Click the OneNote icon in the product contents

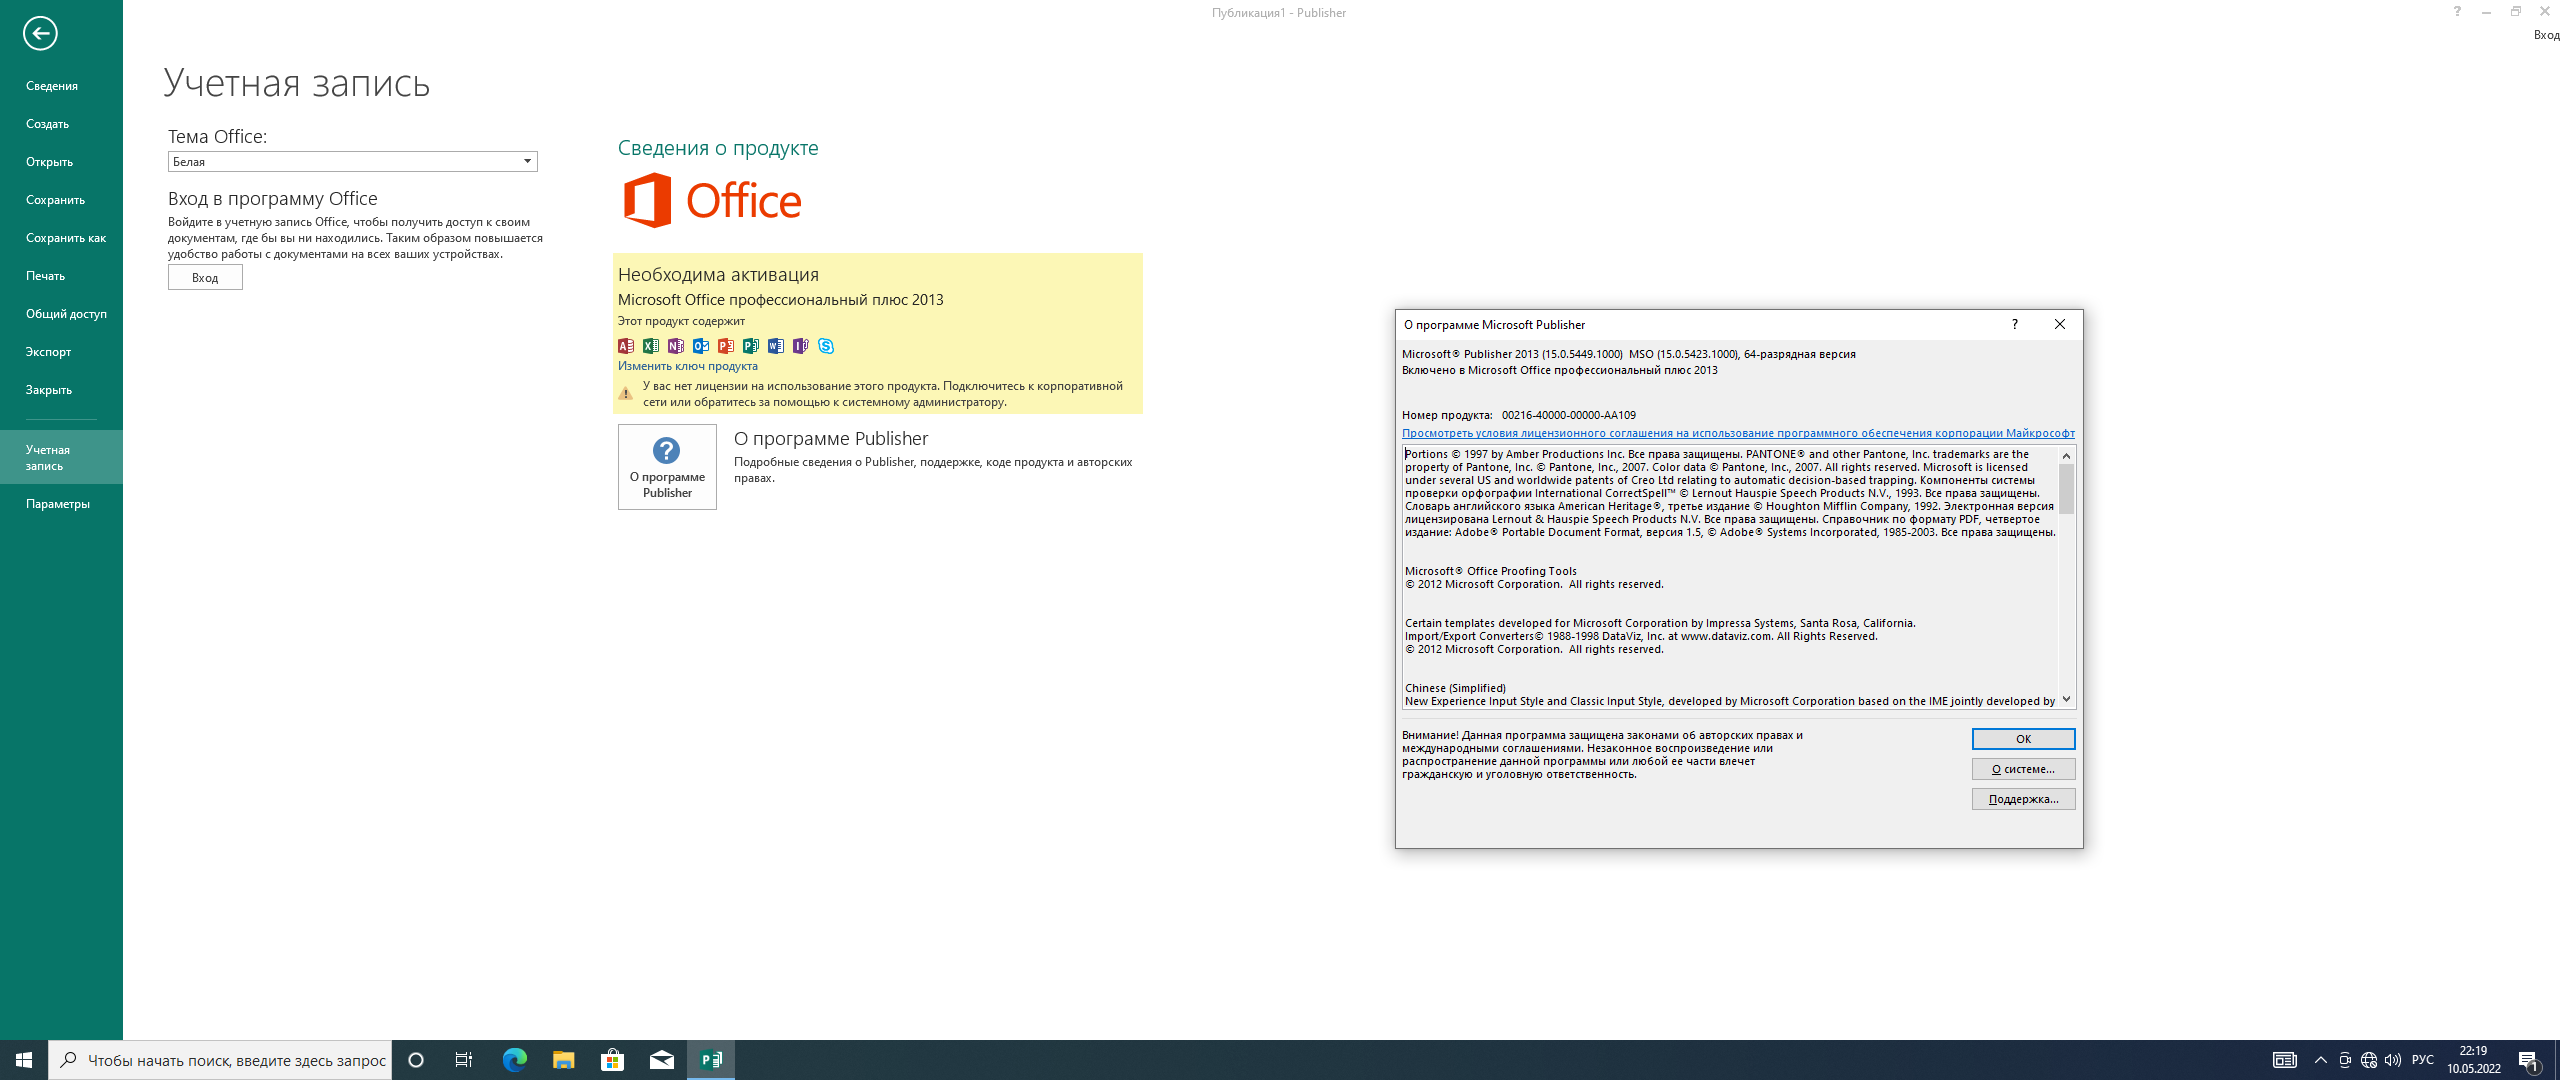coord(676,346)
